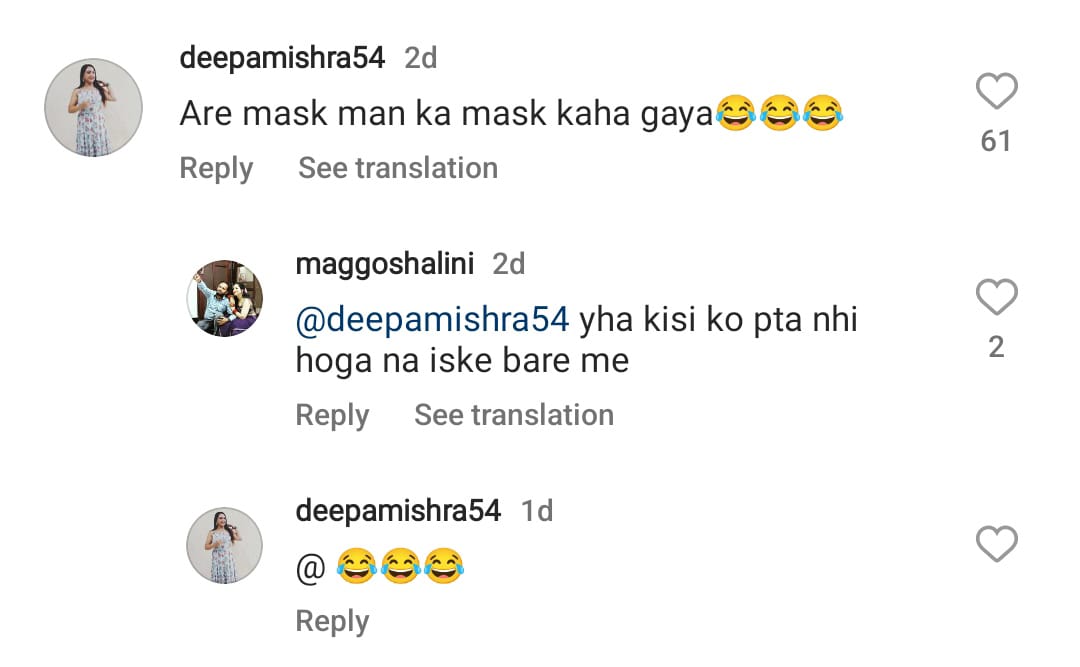Select the laughing emojis in the 1d reply

click(x=400, y=566)
